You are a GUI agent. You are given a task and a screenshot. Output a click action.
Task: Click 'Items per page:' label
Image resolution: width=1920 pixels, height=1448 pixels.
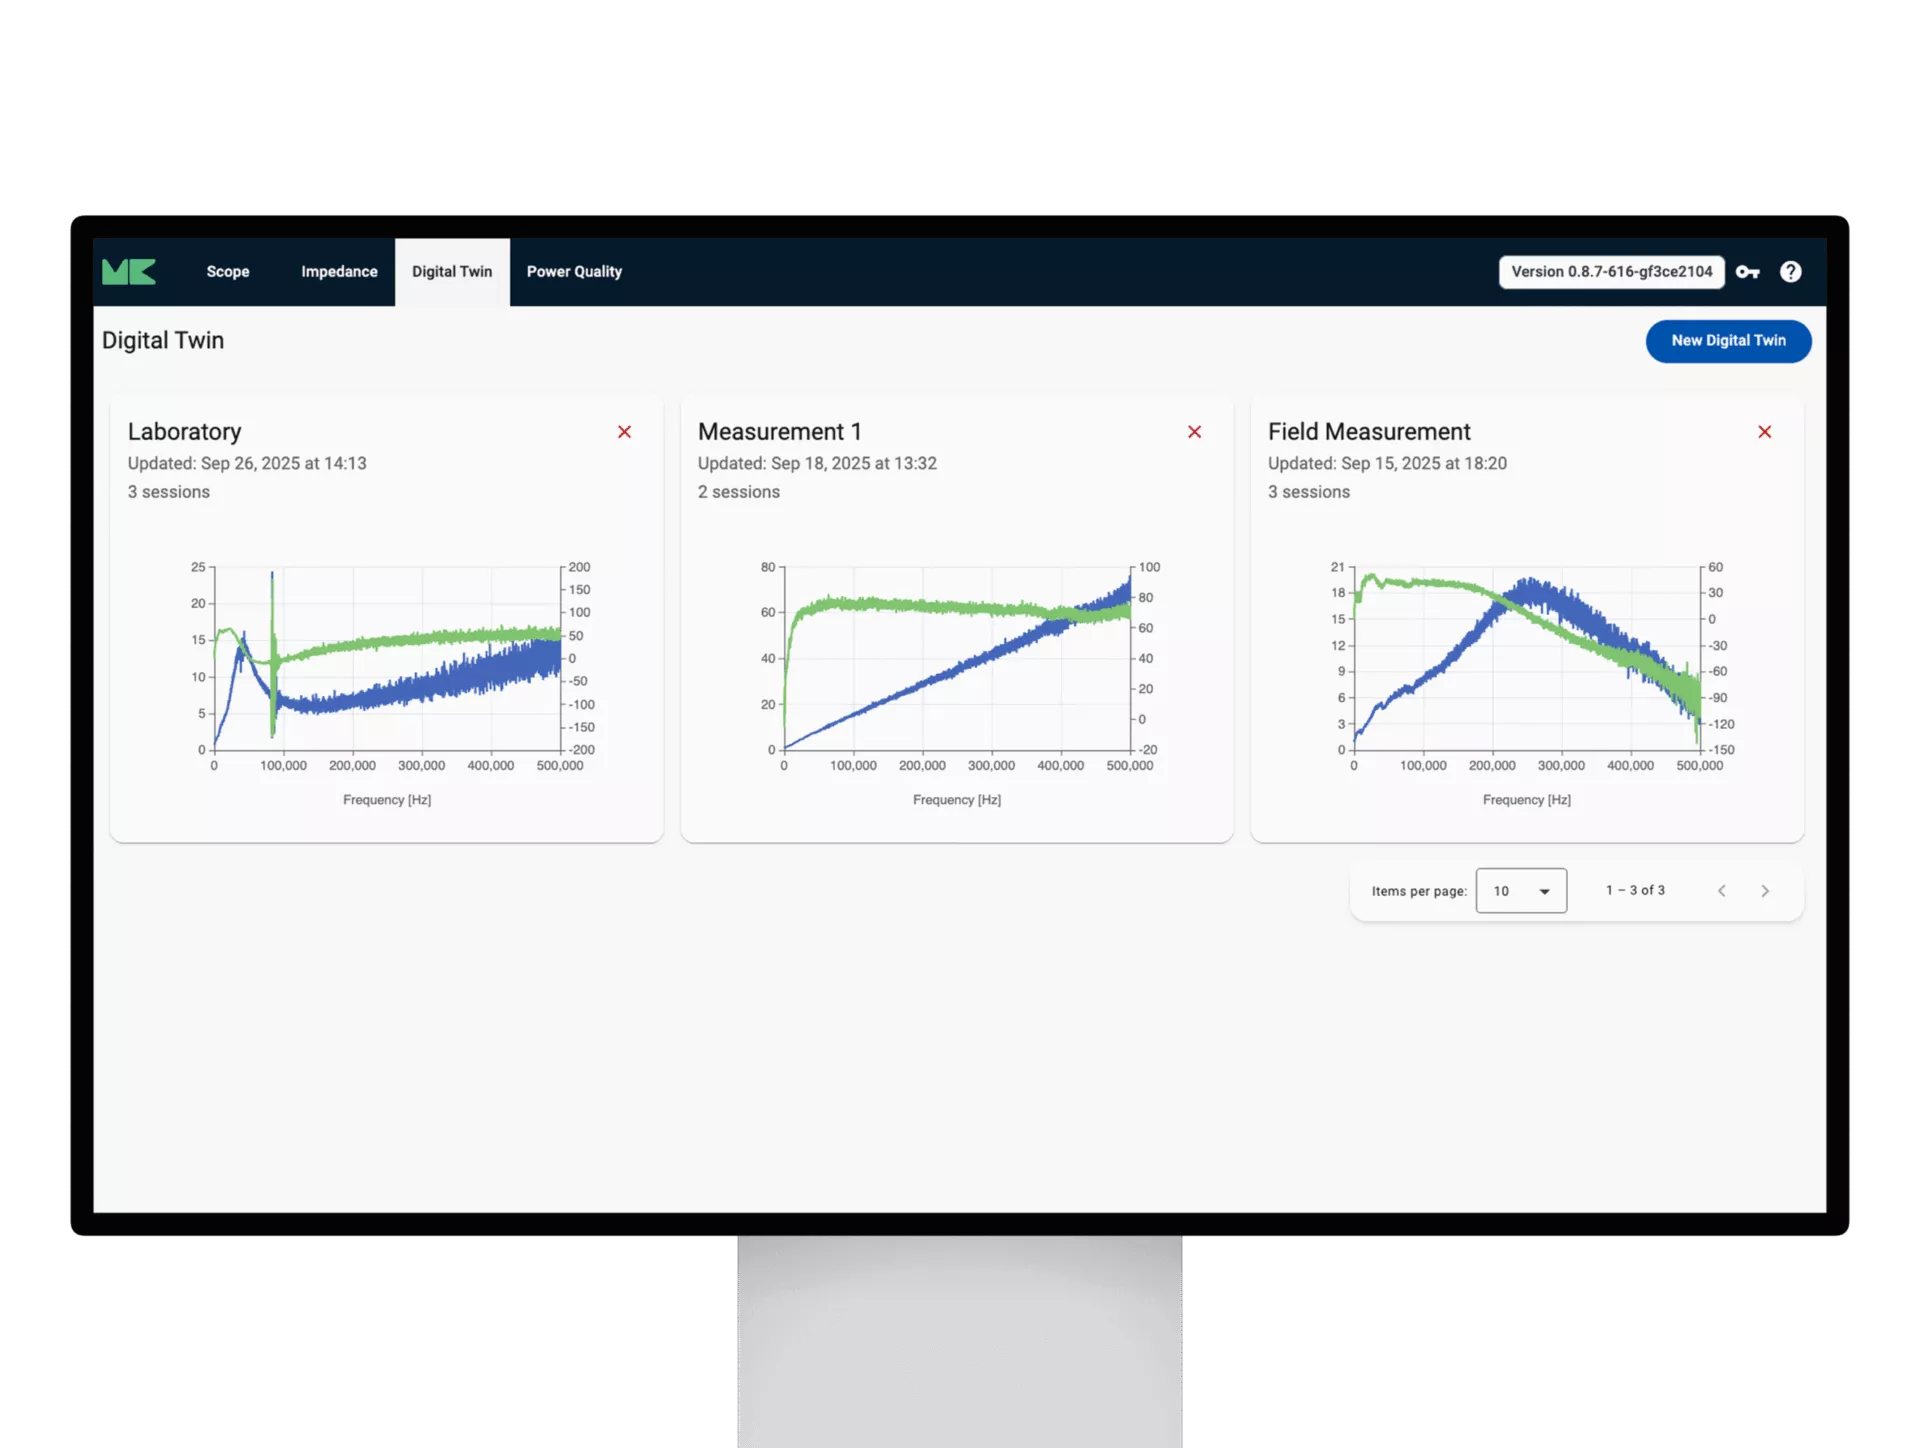pyautogui.click(x=1419, y=891)
